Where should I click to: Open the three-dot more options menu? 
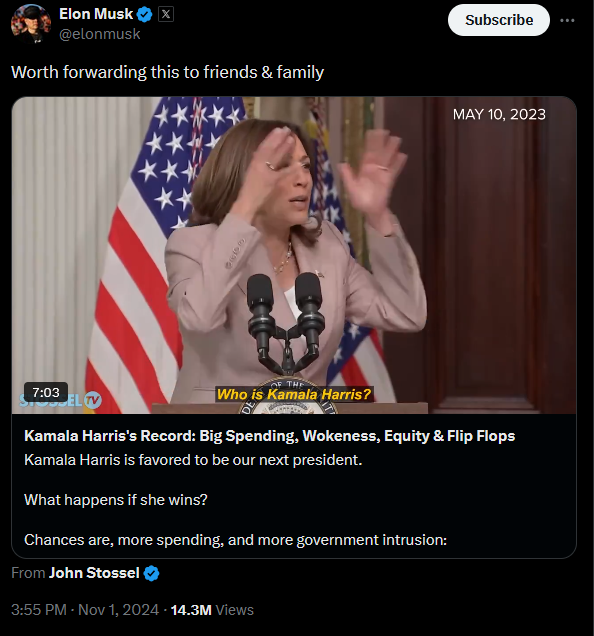tap(567, 20)
